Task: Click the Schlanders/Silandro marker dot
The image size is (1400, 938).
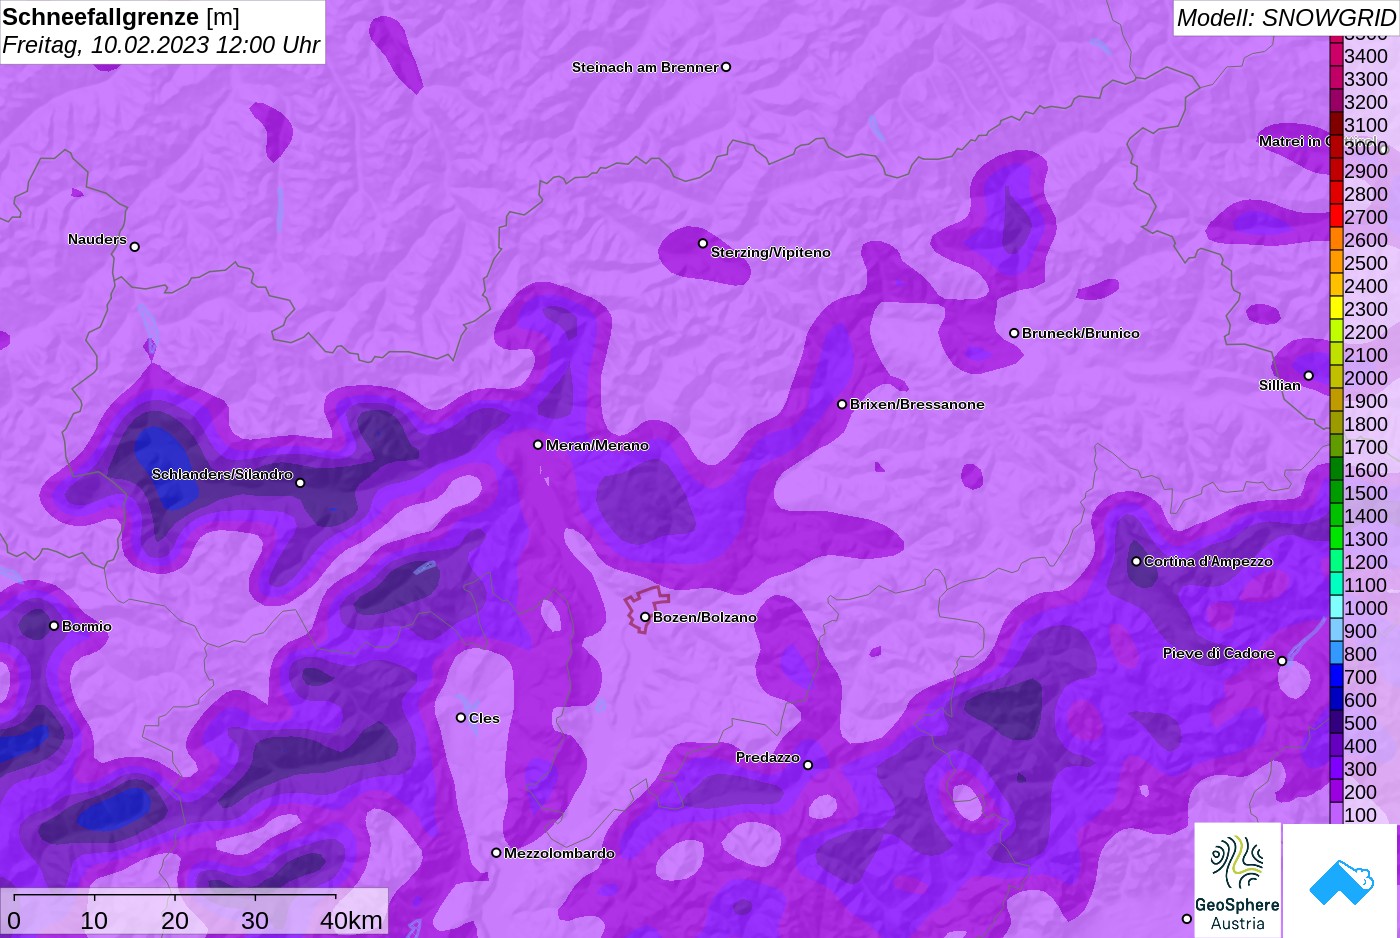Action: click(x=300, y=482)
